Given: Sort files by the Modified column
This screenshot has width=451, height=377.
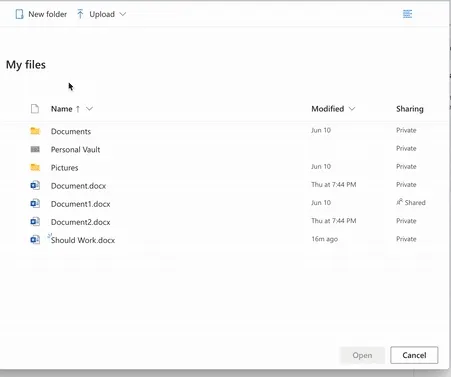Looking at the screenshot, I should tap(328, 109).
